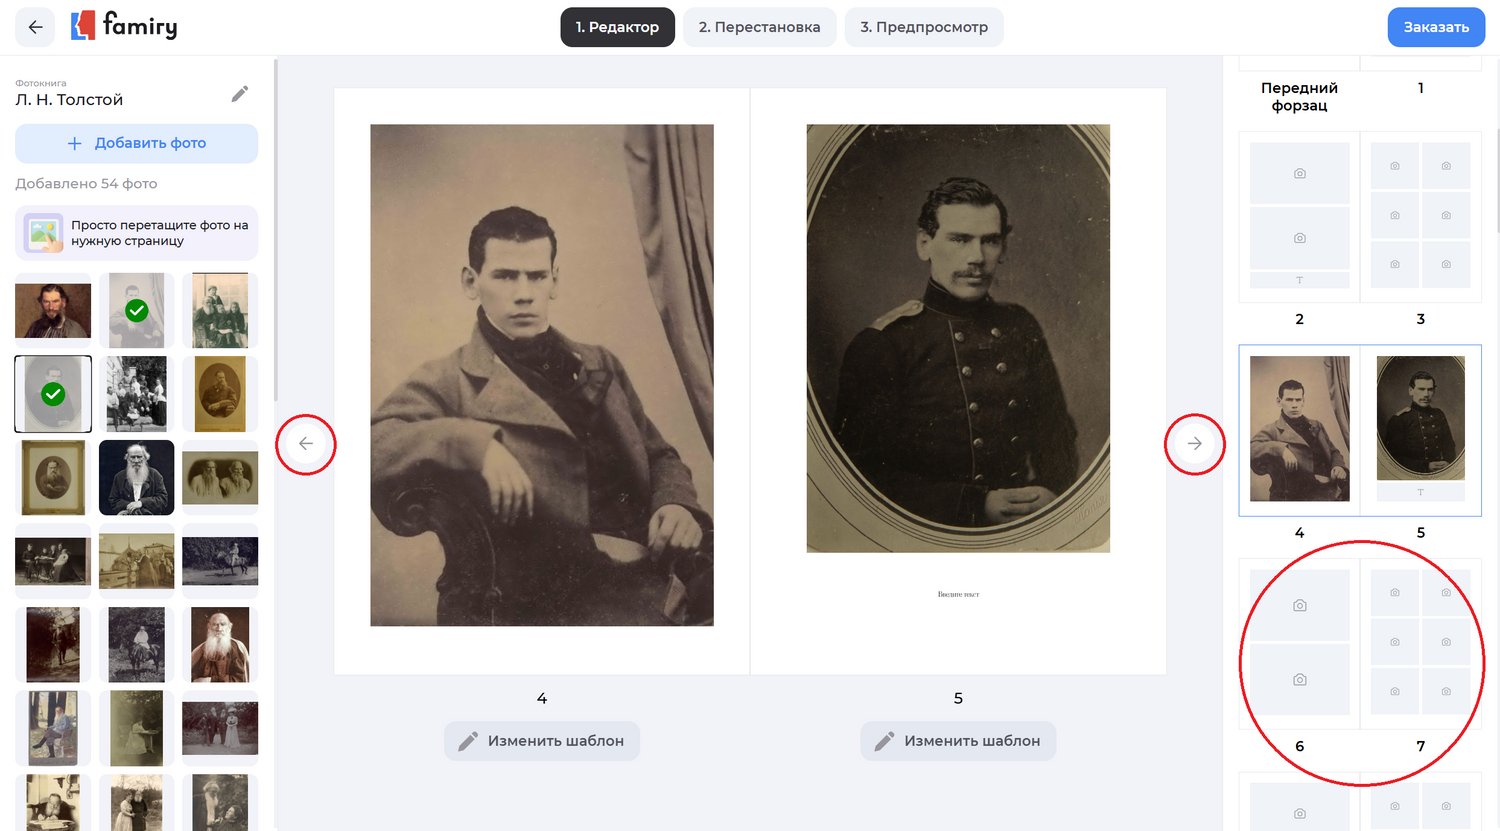1500x831 pixels.
Task: Click the caption text field on page 5
Action: tap(958, 594)
